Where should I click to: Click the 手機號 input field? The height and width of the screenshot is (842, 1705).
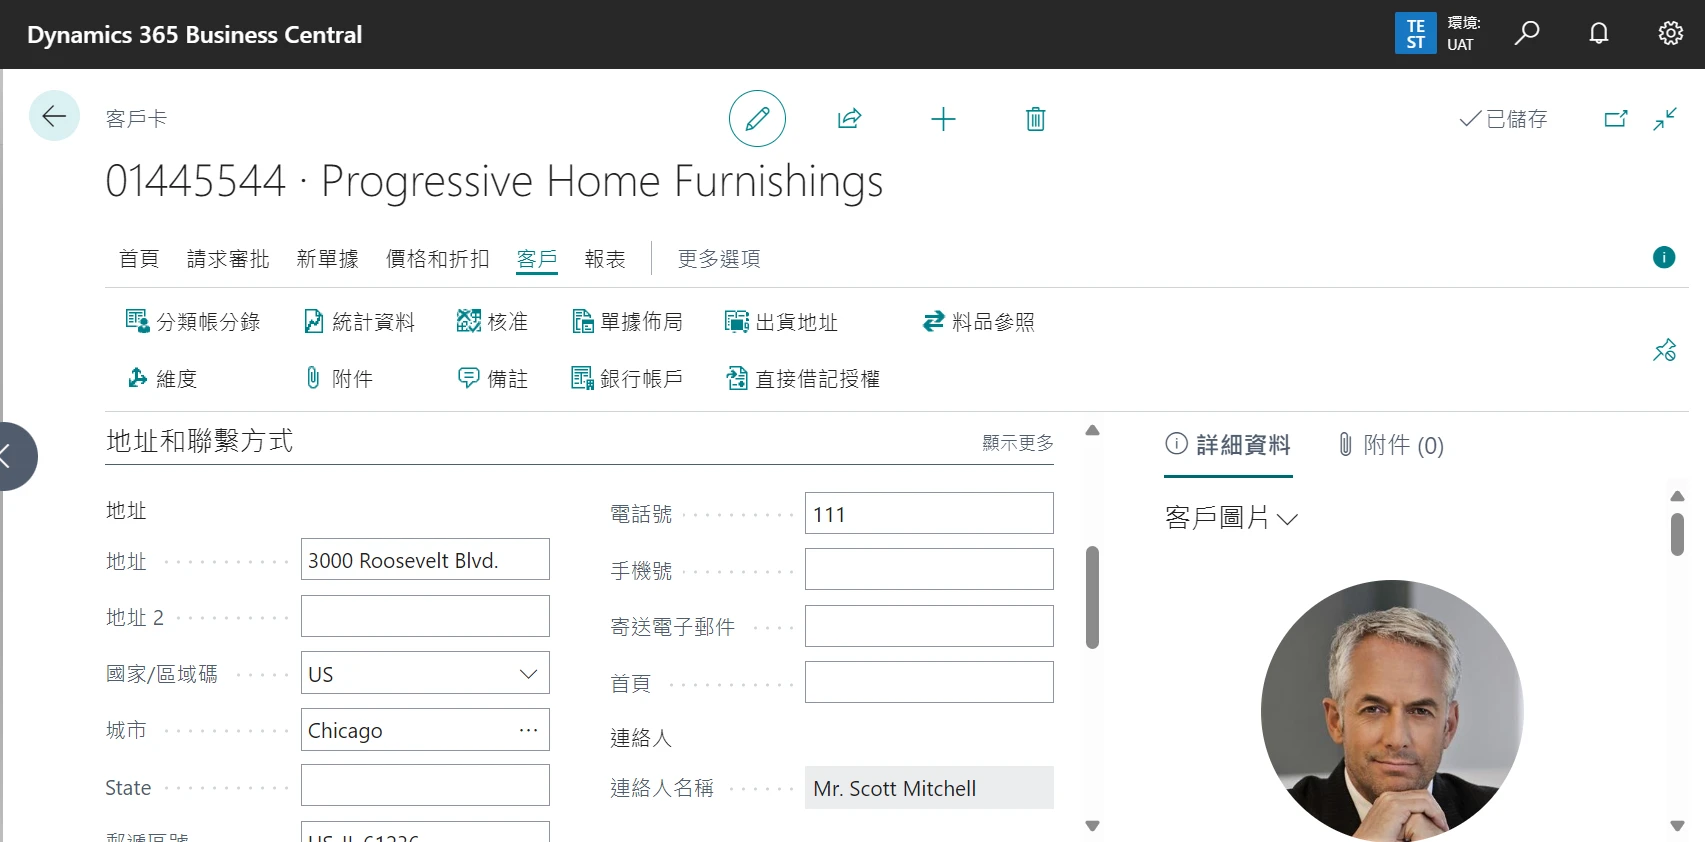(x=928, y=569)
